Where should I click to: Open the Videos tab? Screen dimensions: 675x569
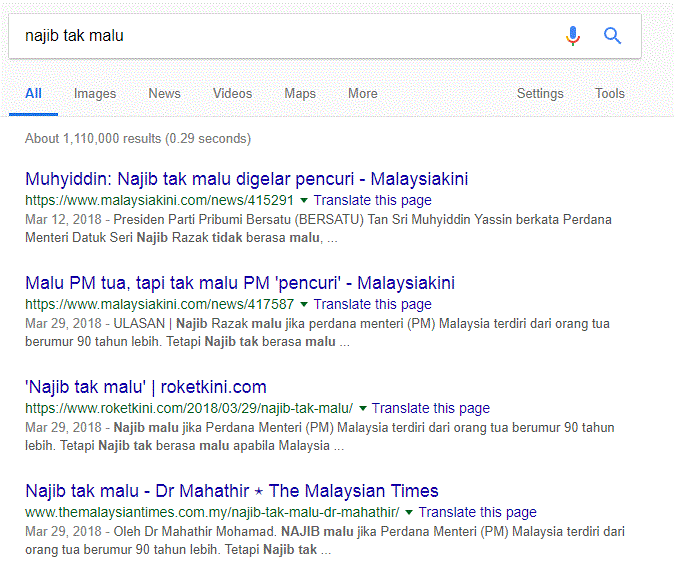[x=232, y=93]
